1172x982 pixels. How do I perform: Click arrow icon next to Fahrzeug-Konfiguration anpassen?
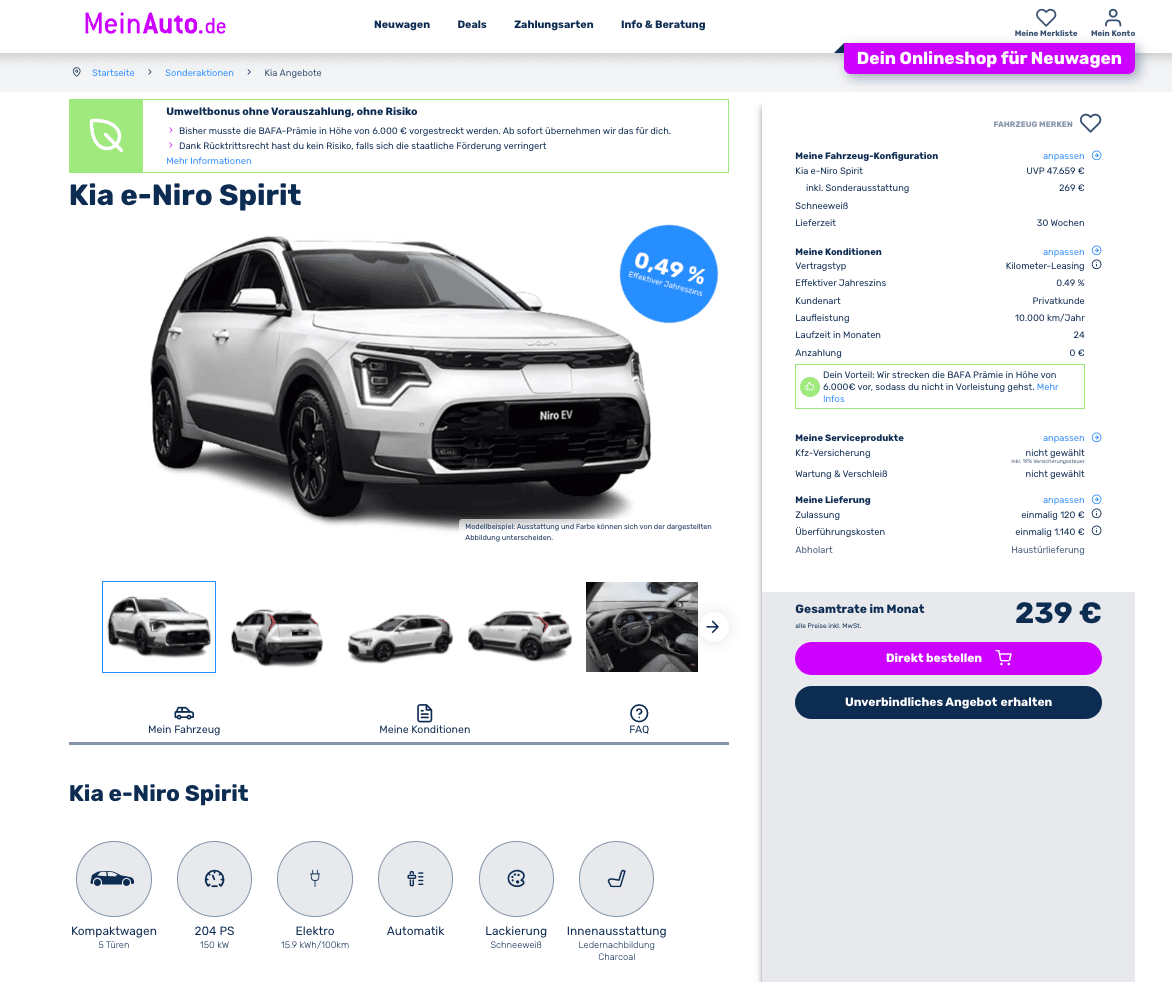(1097, 155)
